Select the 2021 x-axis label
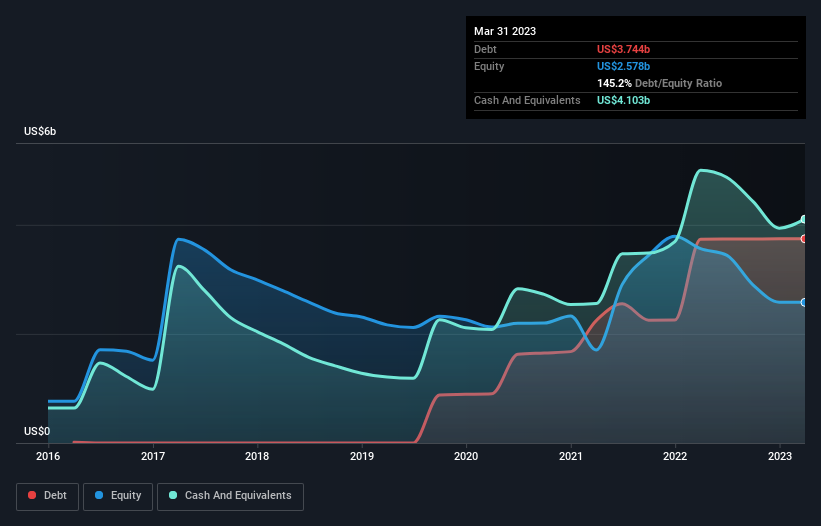 point(571,456)
